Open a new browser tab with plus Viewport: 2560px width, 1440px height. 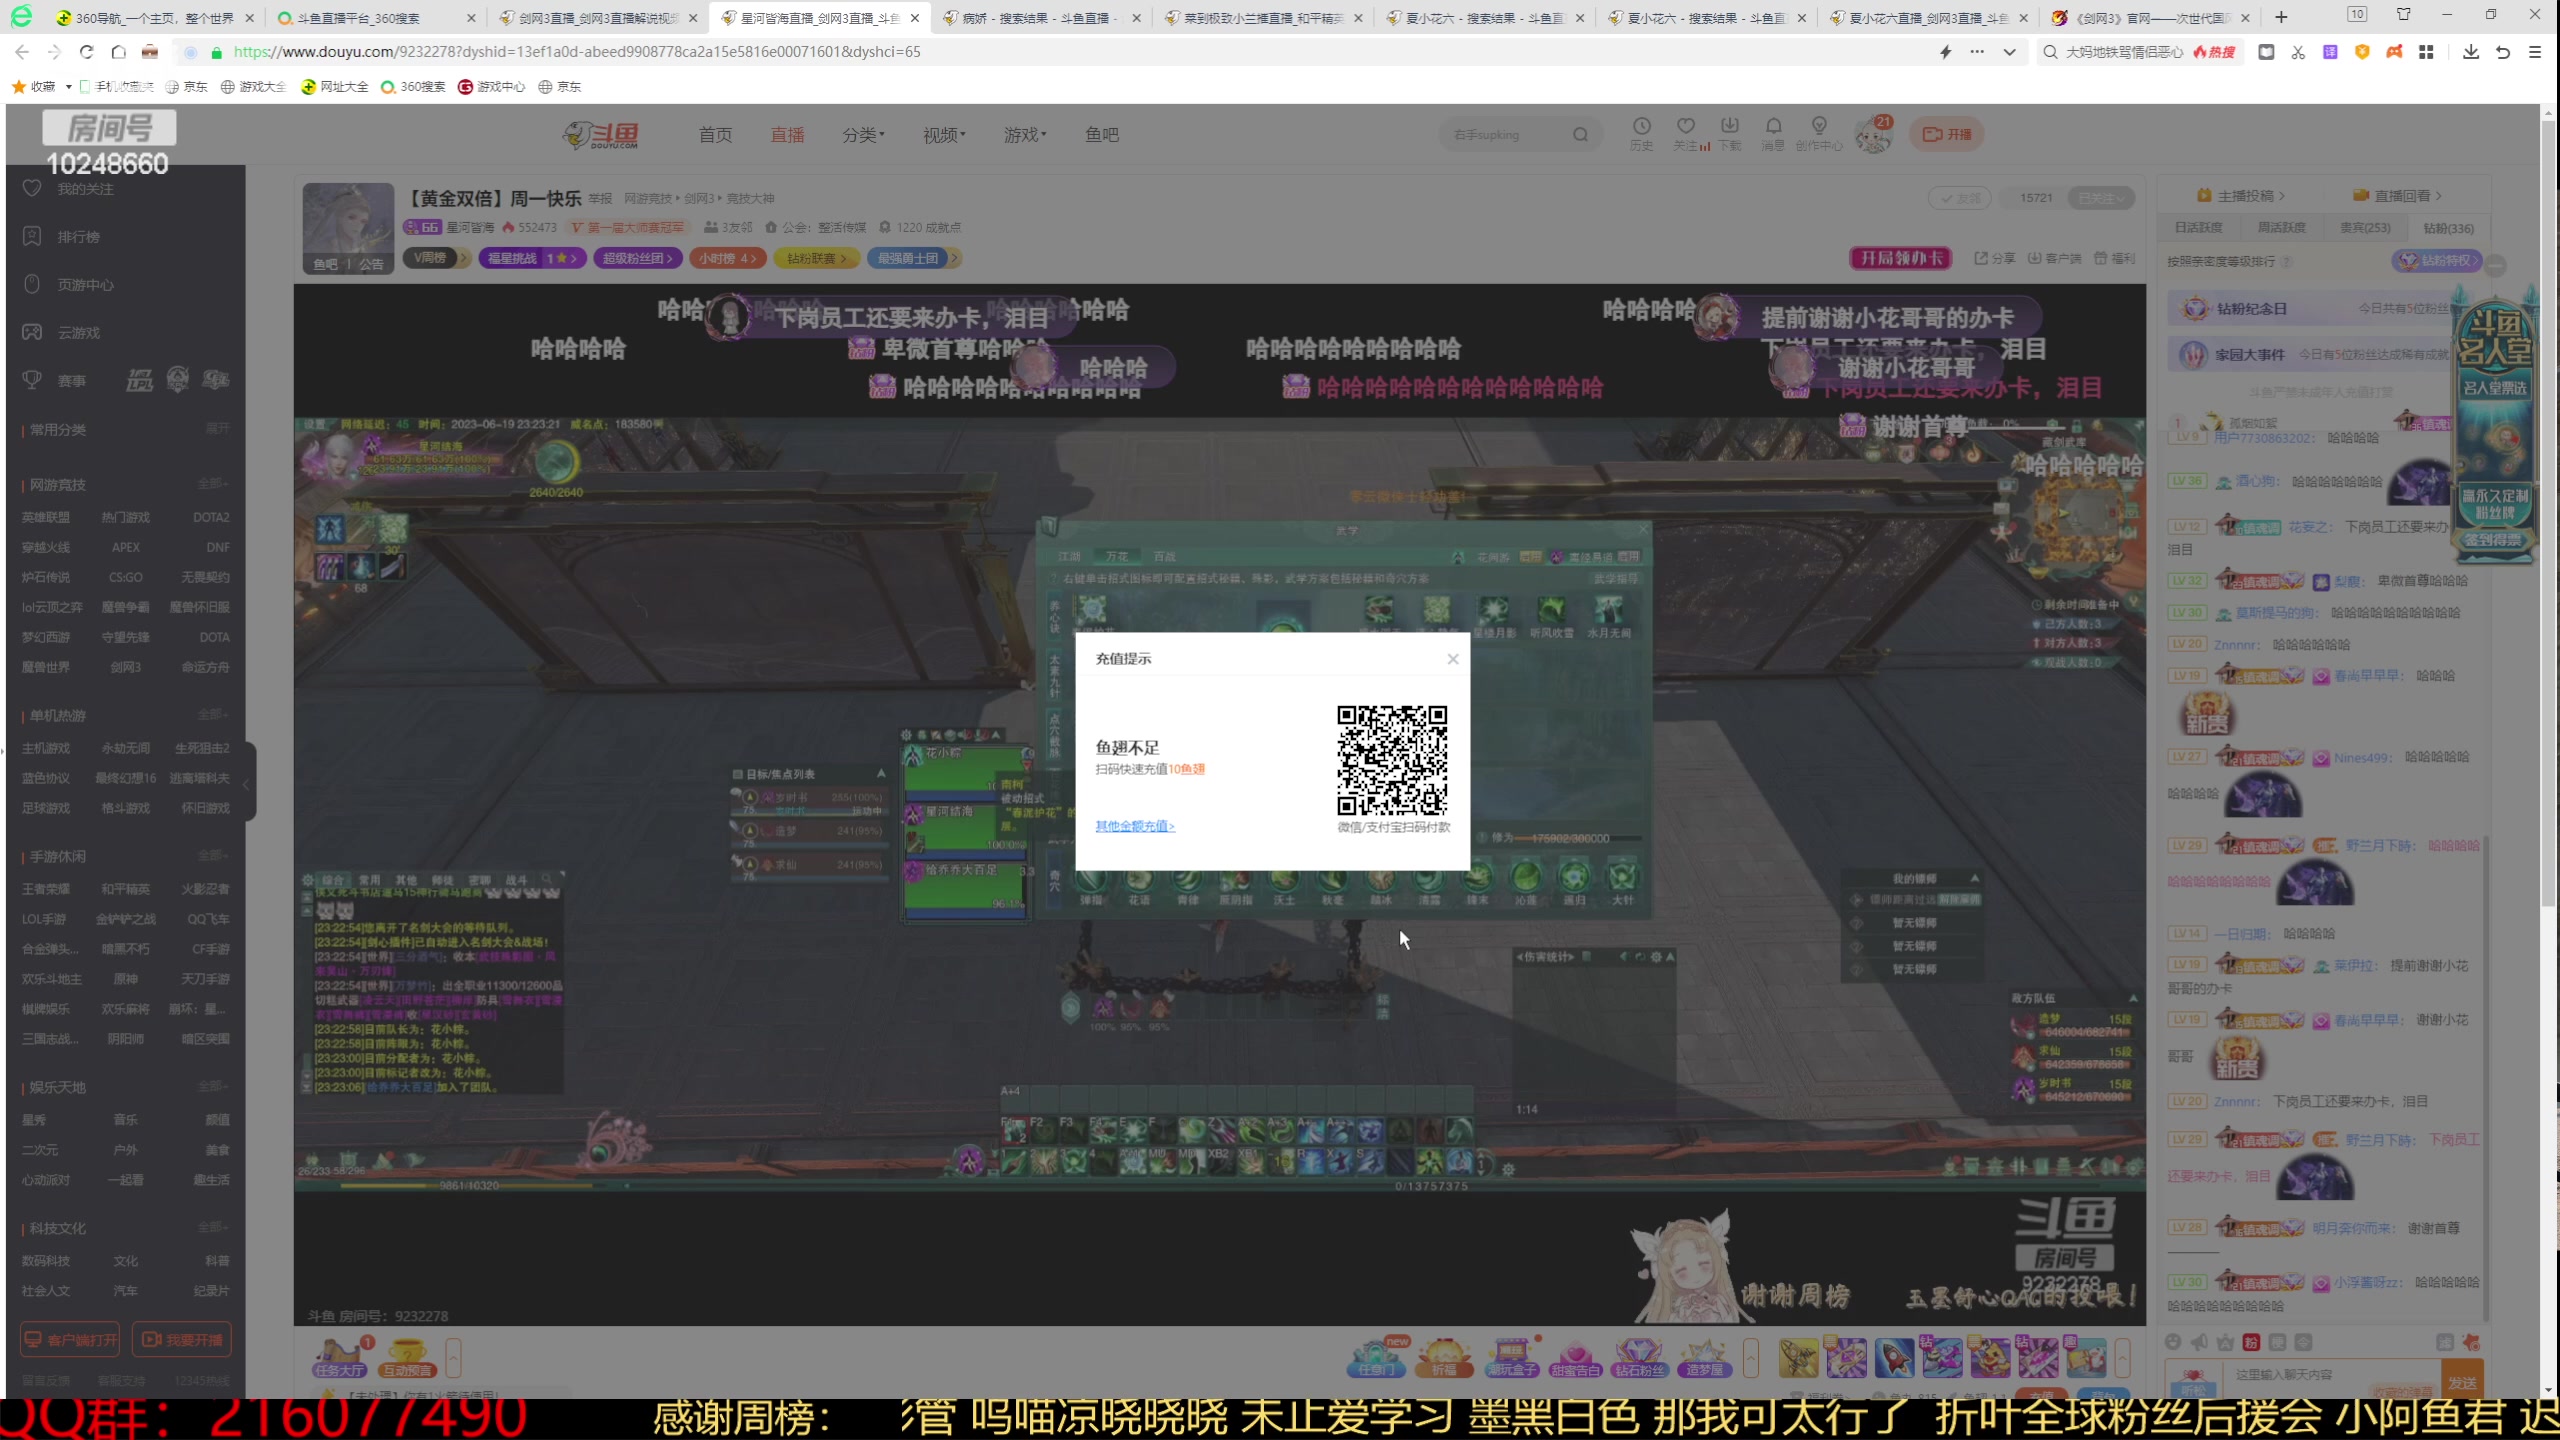click(2281, 17)
